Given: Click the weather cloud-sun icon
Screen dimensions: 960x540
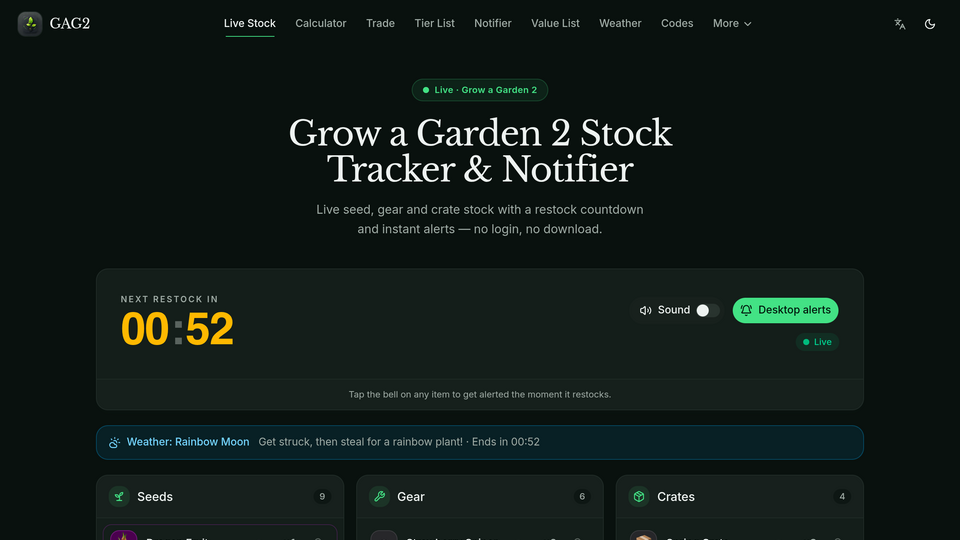Looking at the screenshot, I should (114, 443).
